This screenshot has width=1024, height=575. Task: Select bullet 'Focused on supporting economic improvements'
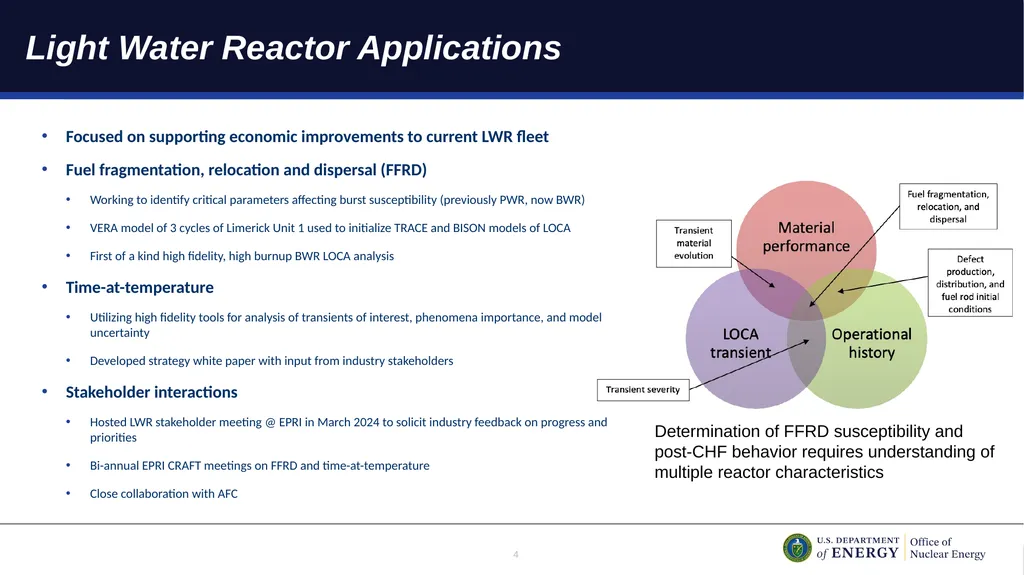click(x=307, y=137)
